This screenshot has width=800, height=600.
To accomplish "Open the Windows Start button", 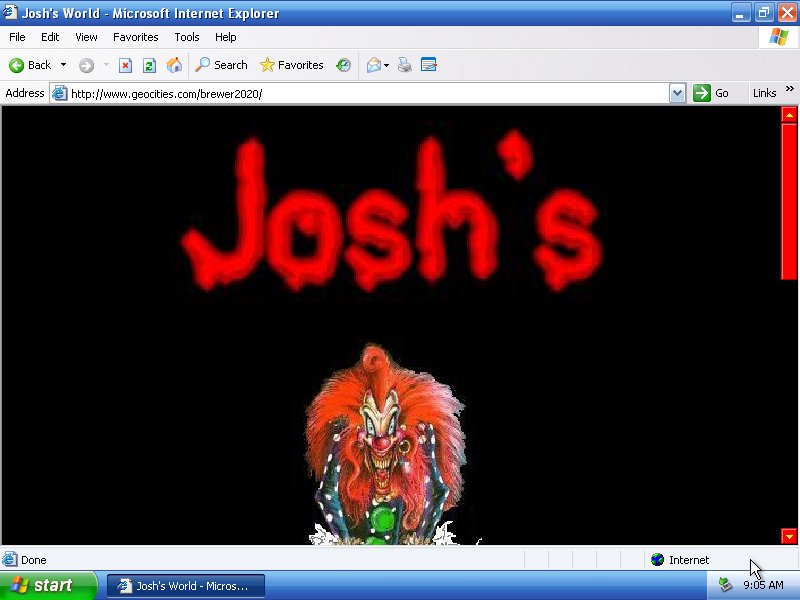I will tap(48, 585).
